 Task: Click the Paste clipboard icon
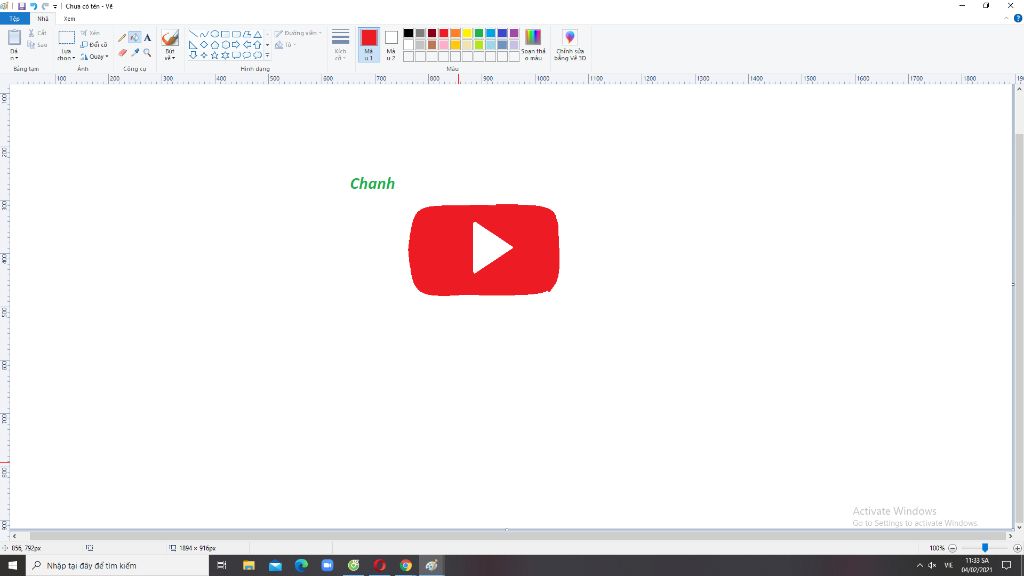(14, 38)
